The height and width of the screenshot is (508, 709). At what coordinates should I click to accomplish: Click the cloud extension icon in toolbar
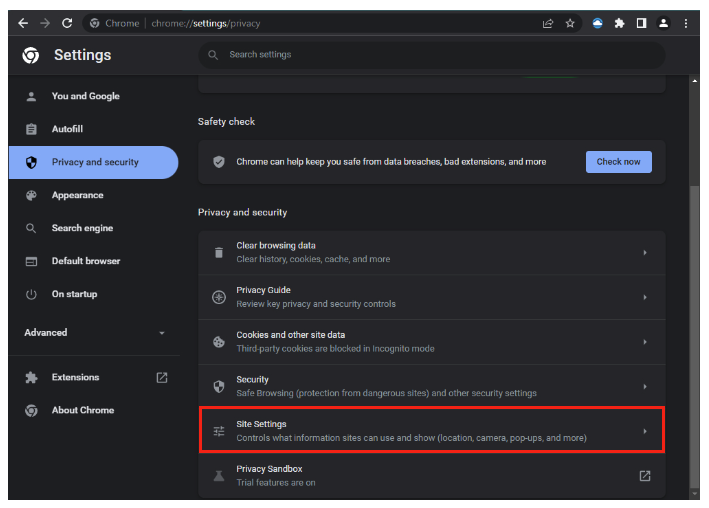597,23
